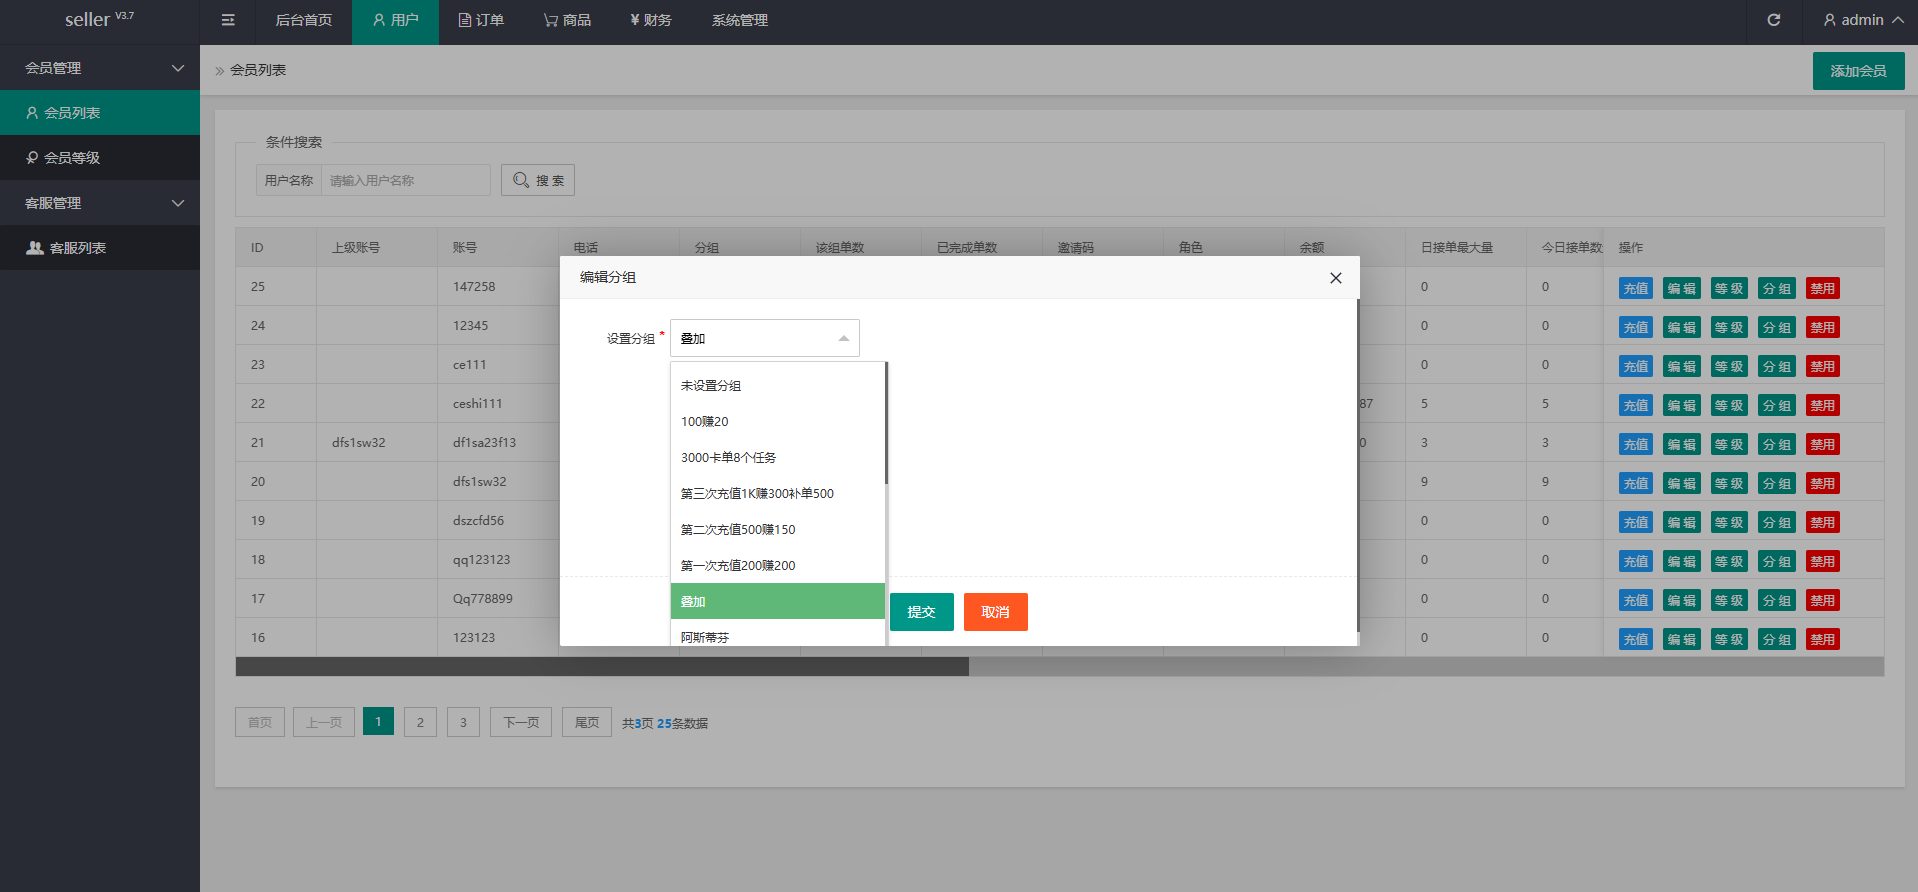
Task: Choose 阿斯蒂芬 option from the list
Action: click(778, 634)
